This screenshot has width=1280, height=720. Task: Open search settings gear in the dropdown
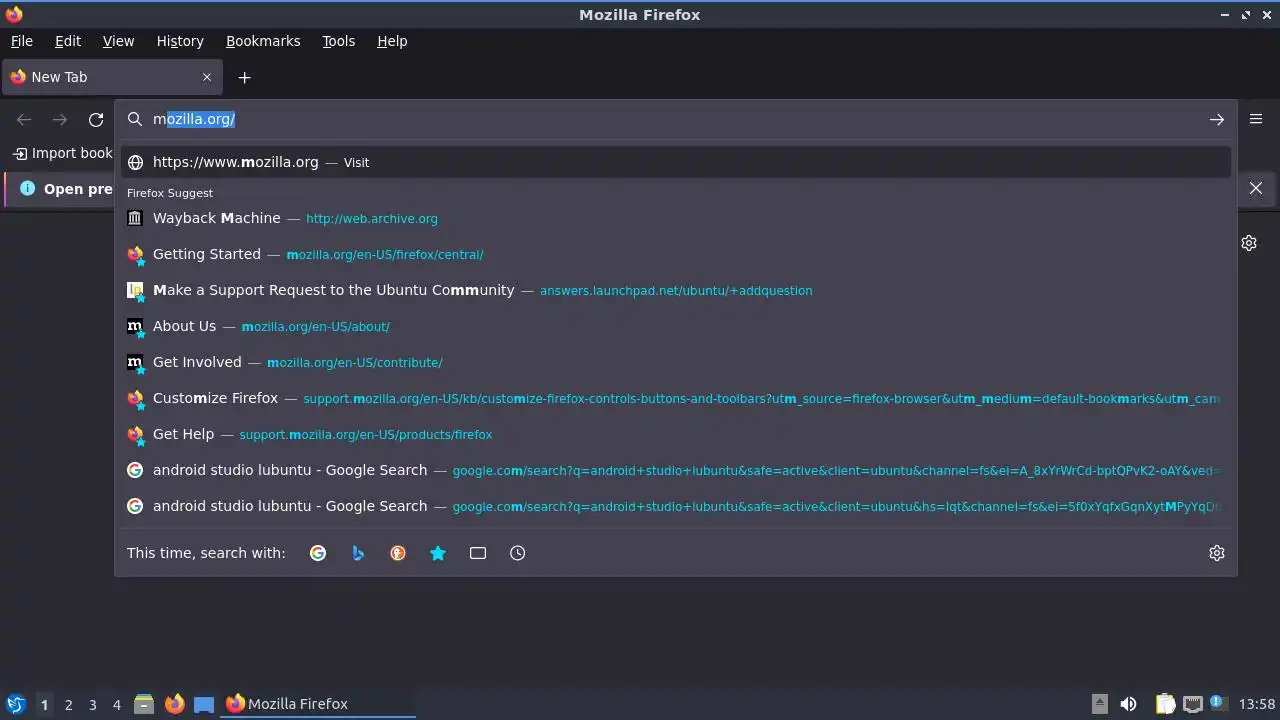pyautogui.click(x=1217, y=553)
